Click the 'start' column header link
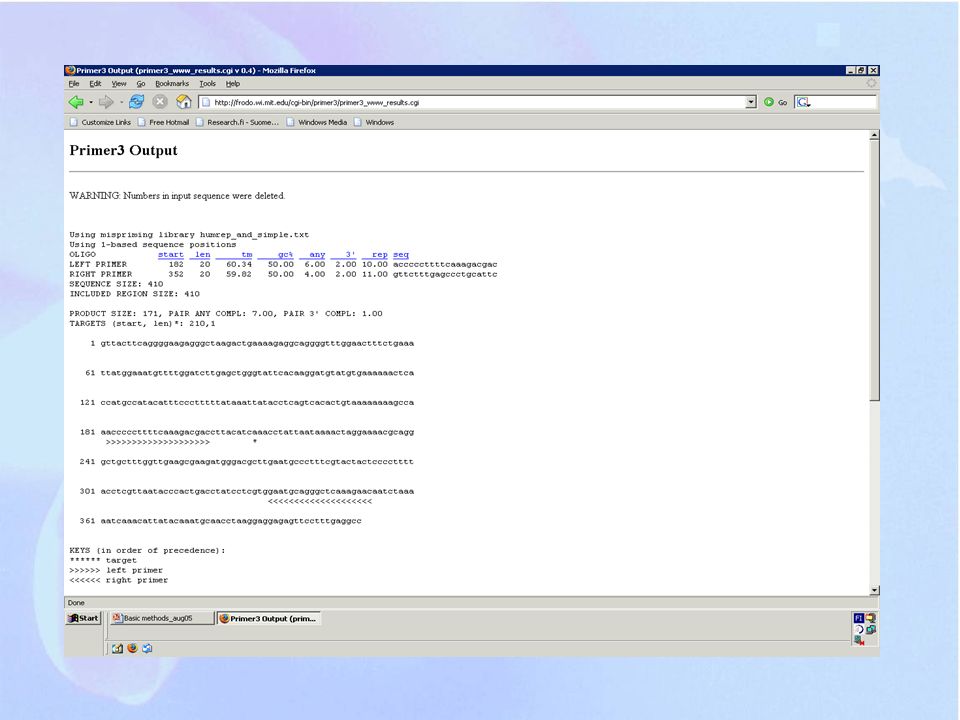The height and width of the screenshot is (720, 960). (171, 255)
